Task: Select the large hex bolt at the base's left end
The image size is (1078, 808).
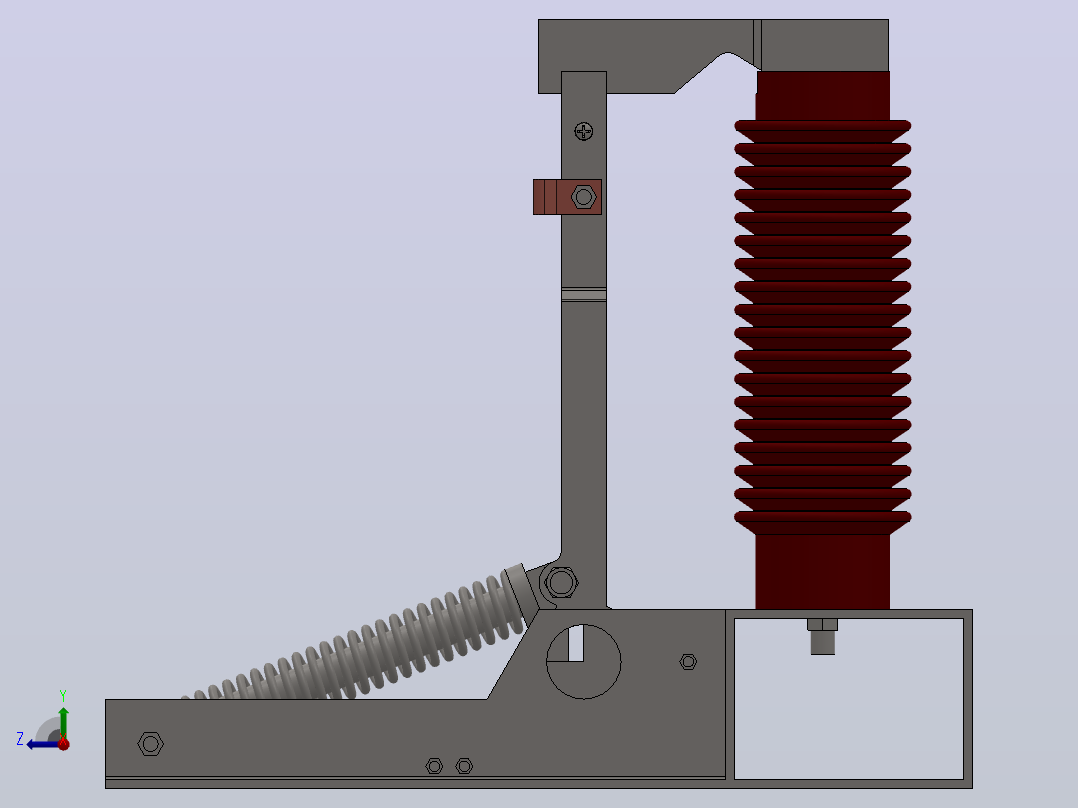Action: tap(151, 743)
